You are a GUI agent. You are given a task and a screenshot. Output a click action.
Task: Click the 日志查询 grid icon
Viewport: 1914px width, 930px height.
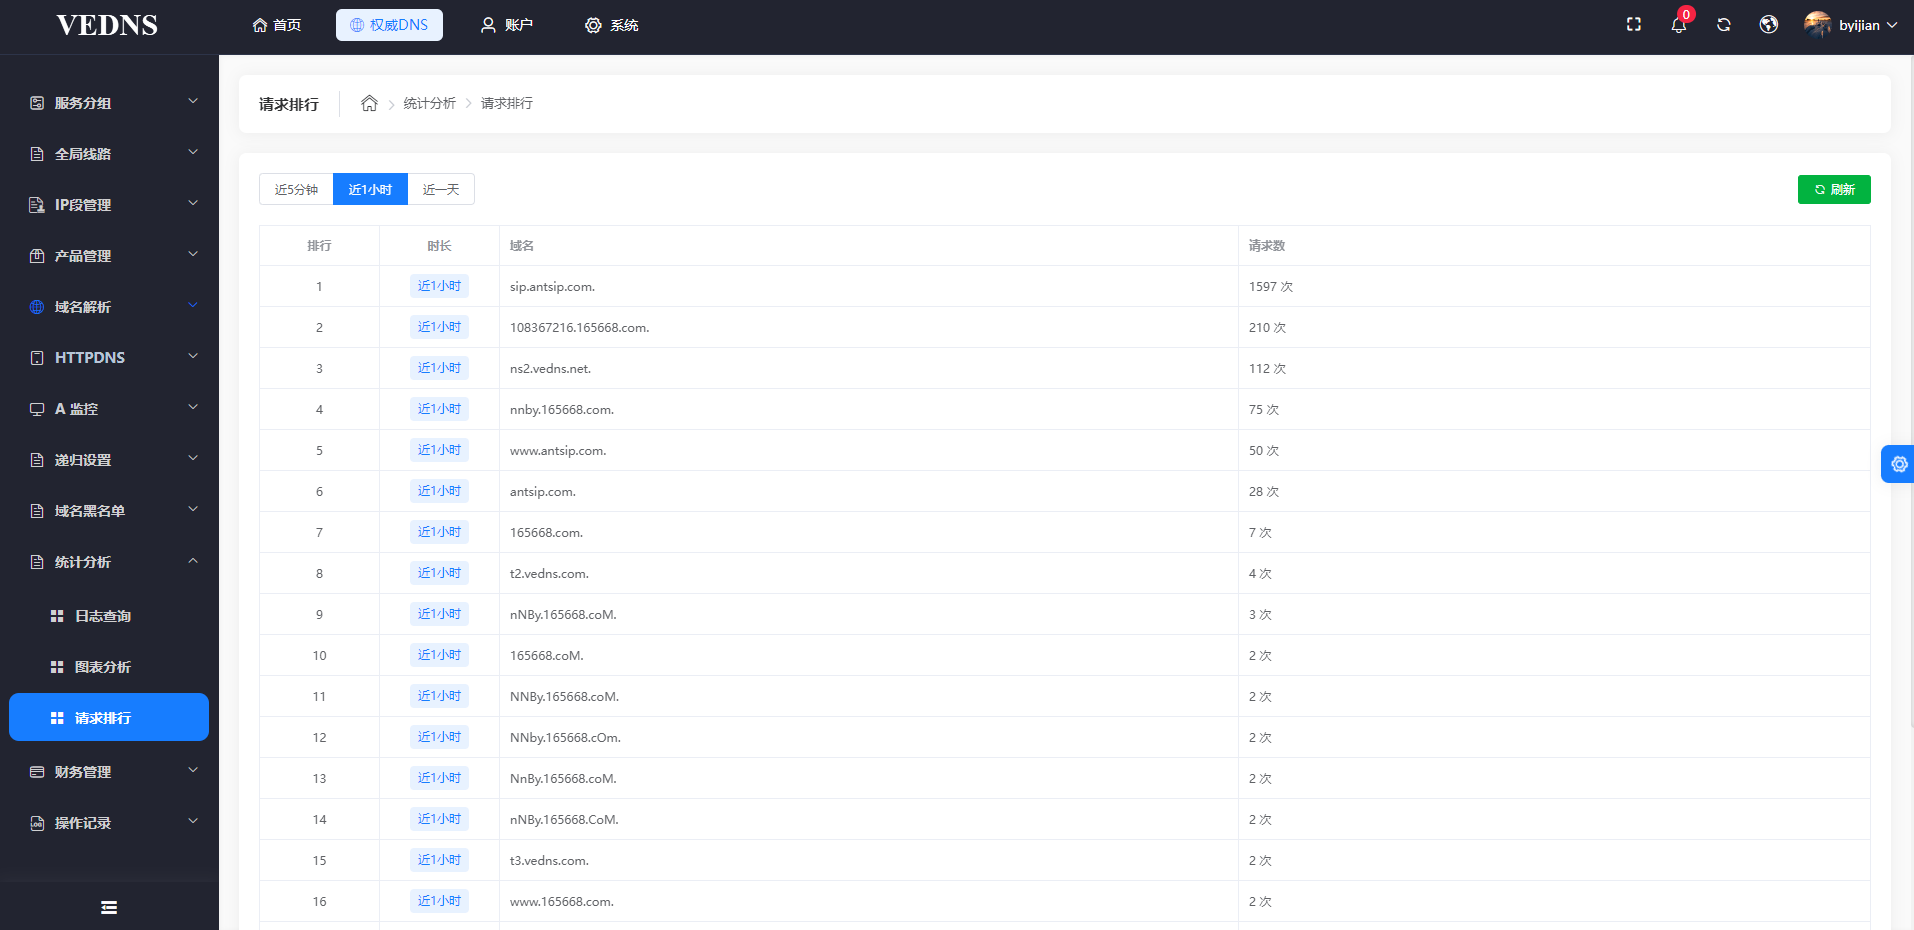click(x=57, y=616)
